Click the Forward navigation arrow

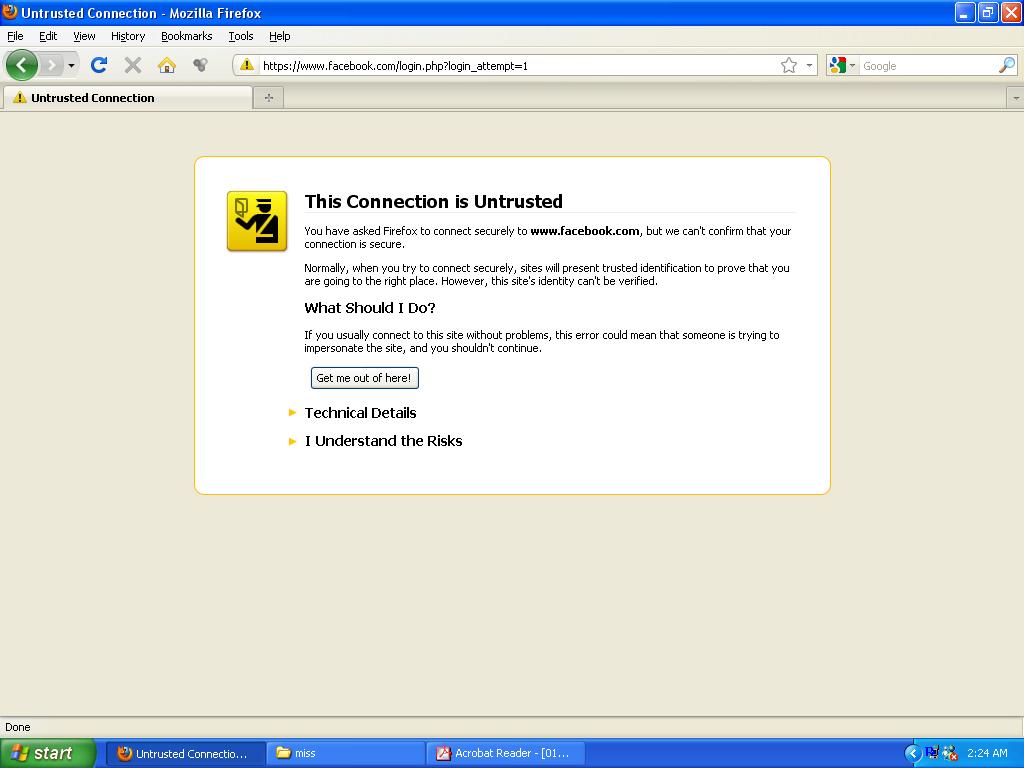[51, 65]
